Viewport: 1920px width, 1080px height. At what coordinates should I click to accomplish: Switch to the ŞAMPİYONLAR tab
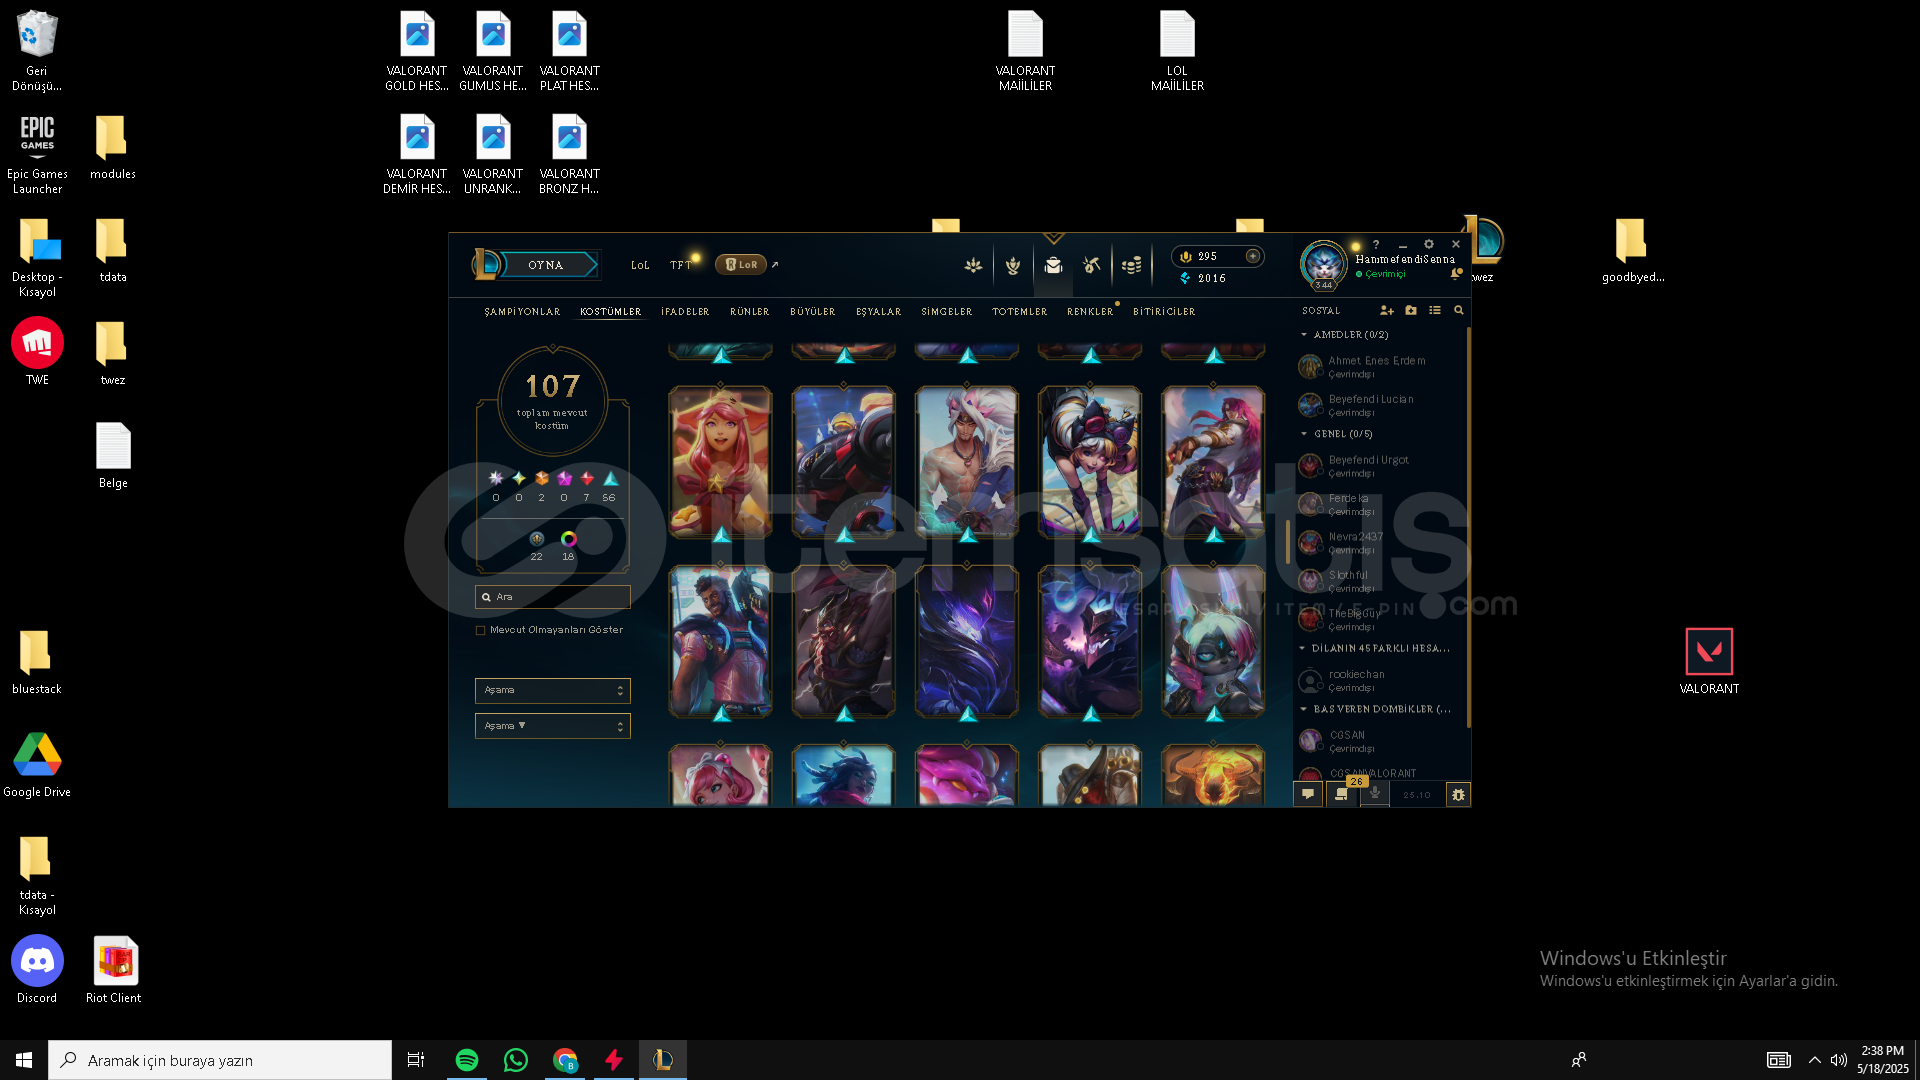point(522,312)
